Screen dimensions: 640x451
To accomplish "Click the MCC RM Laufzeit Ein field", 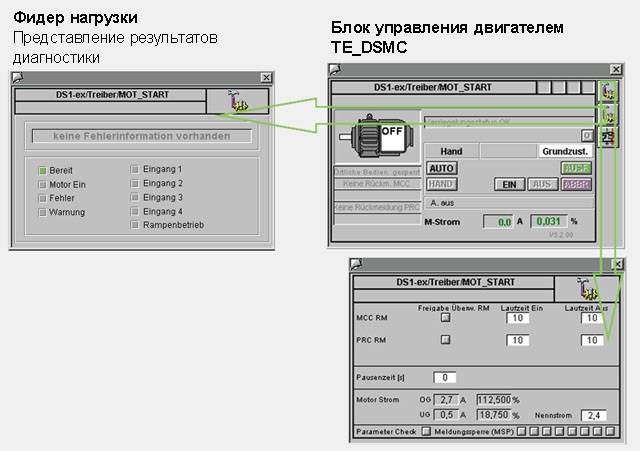I will (x=517, y=318).
